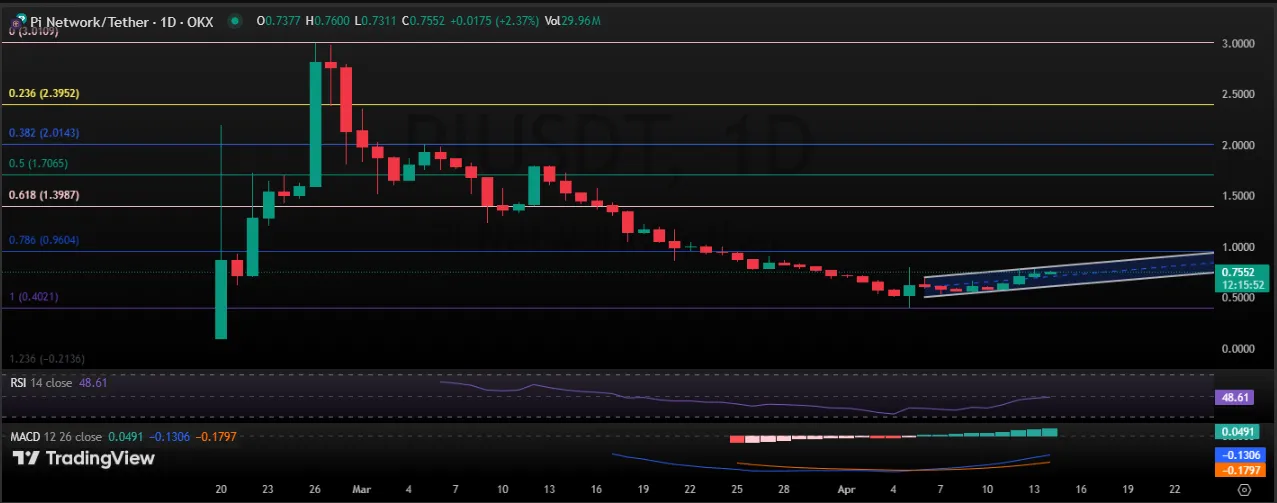Click the 1 (0.4021) Fibonacci label
This screenshot has width=1277, height=503.
coord(36,296)
